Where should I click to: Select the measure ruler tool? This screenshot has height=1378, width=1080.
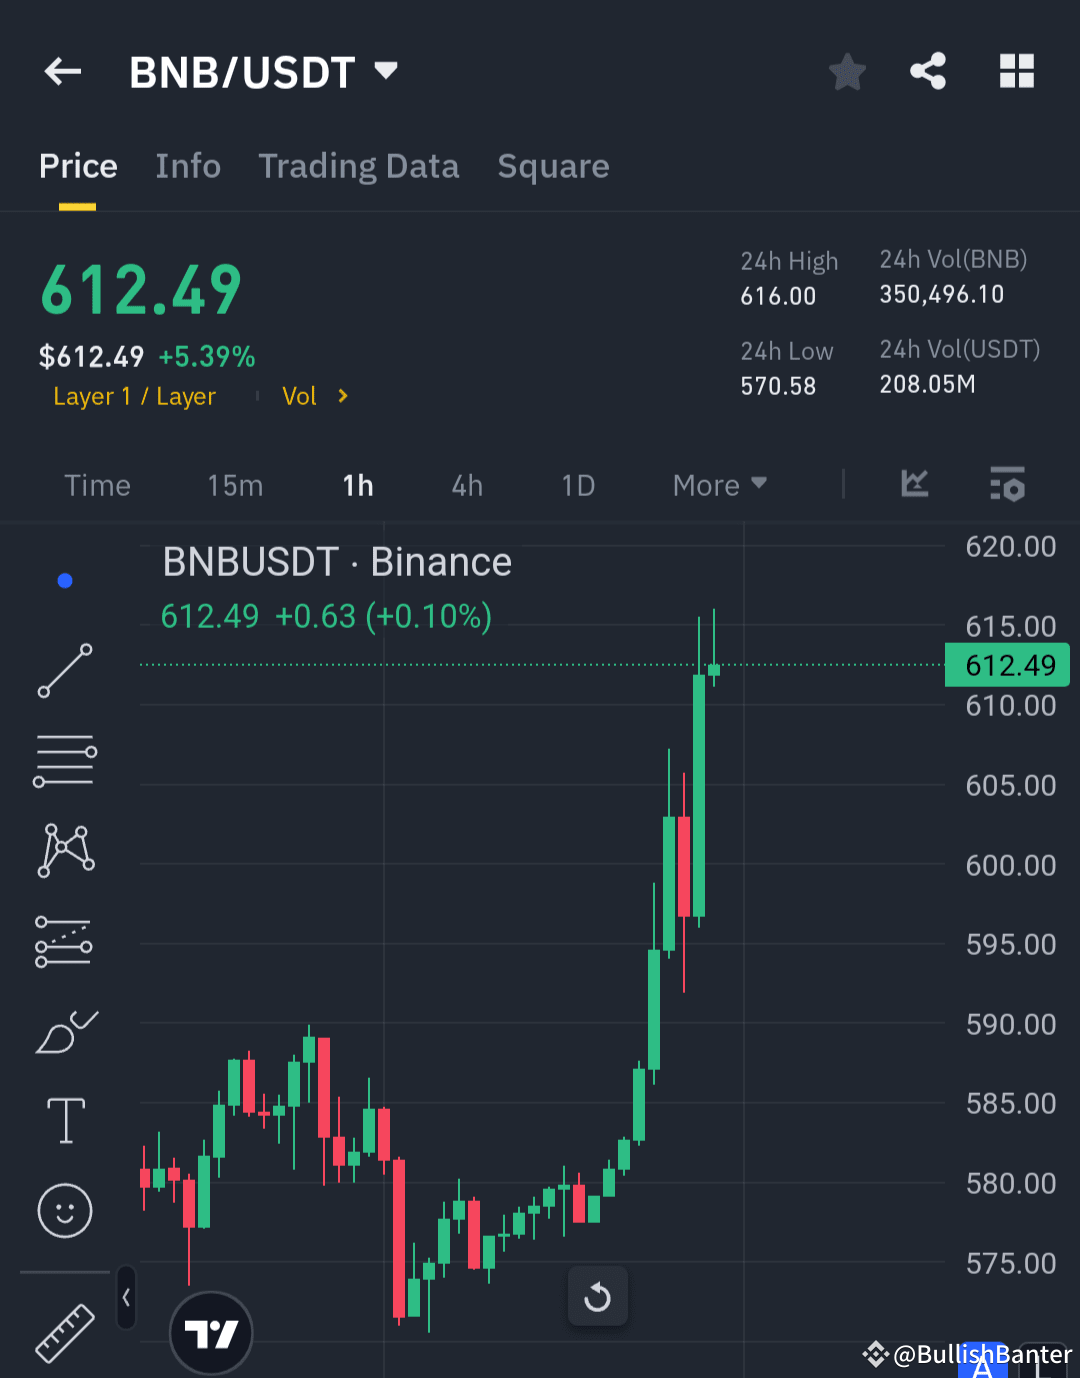(64, 1335)
